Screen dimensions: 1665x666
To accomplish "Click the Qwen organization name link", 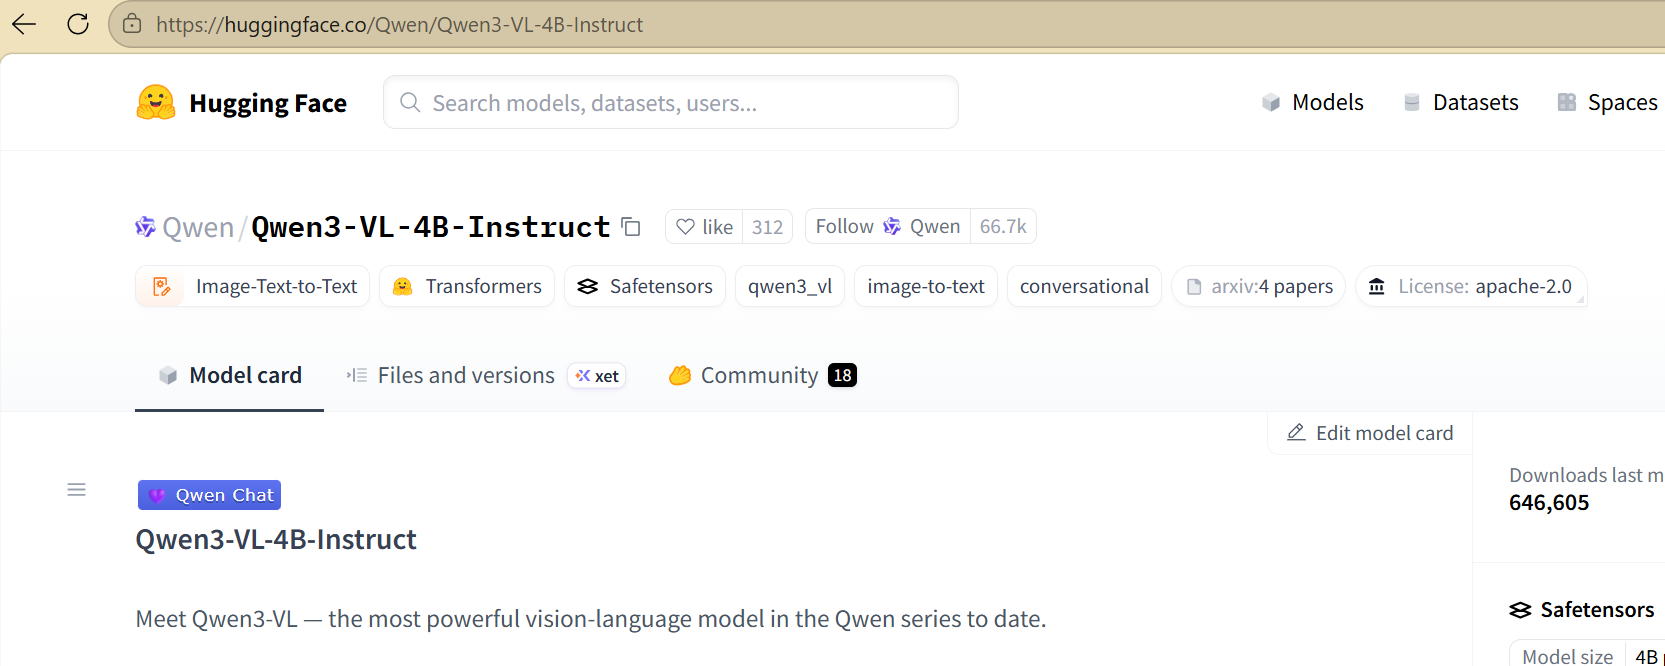I will [x=198, y=228].
